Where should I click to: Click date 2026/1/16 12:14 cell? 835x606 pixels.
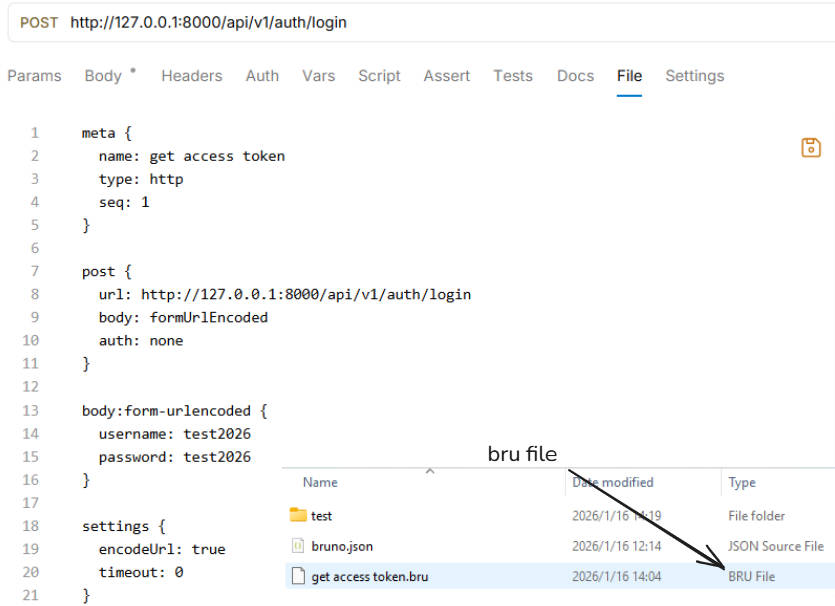tap(616, 546)
